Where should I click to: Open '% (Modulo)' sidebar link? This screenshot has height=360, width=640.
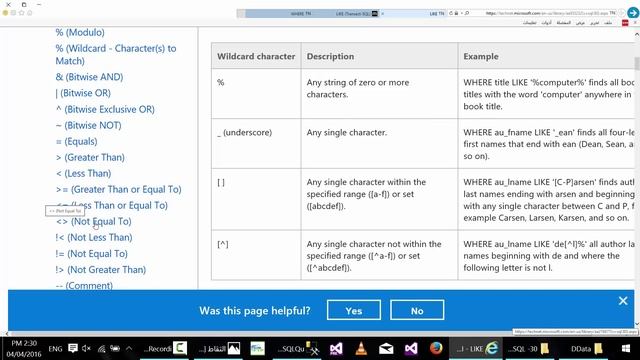pos(80,32)
